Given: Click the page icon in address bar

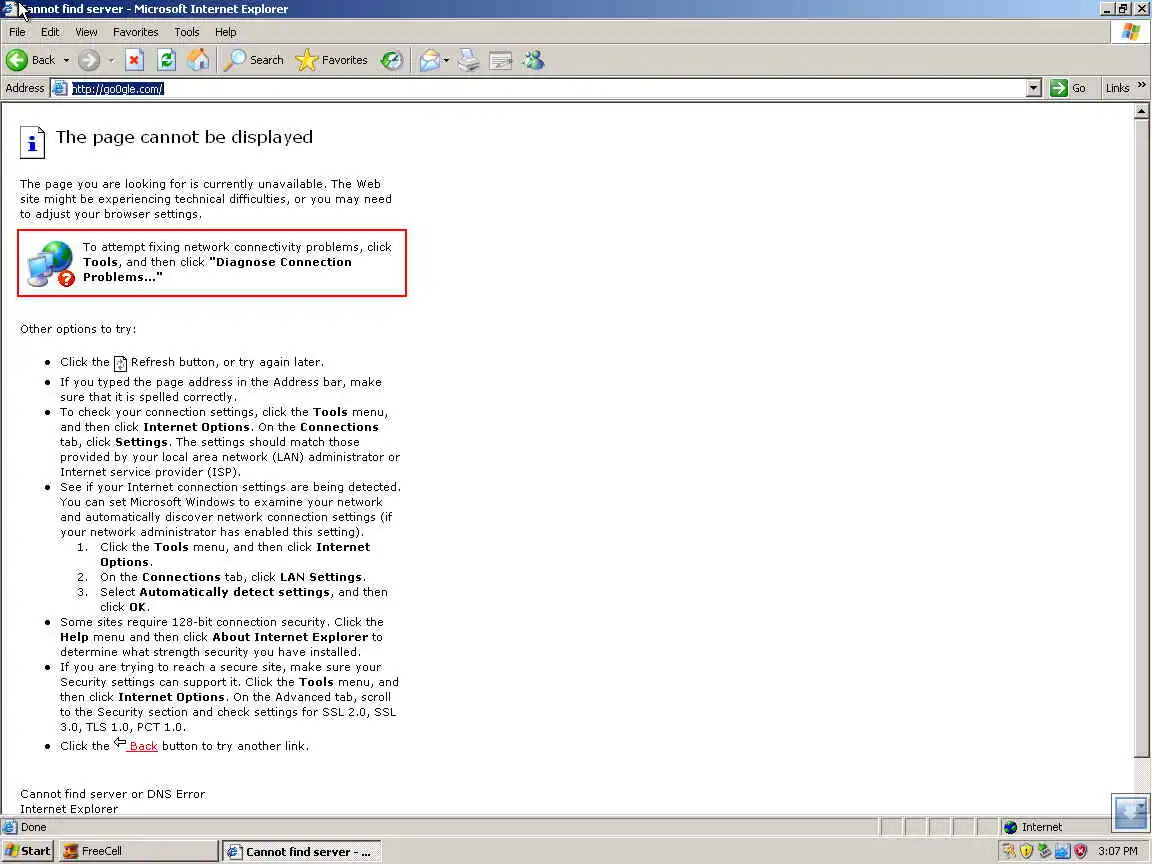Looking at the screenshot, I should pyautogui.click(x=60, y=89).
